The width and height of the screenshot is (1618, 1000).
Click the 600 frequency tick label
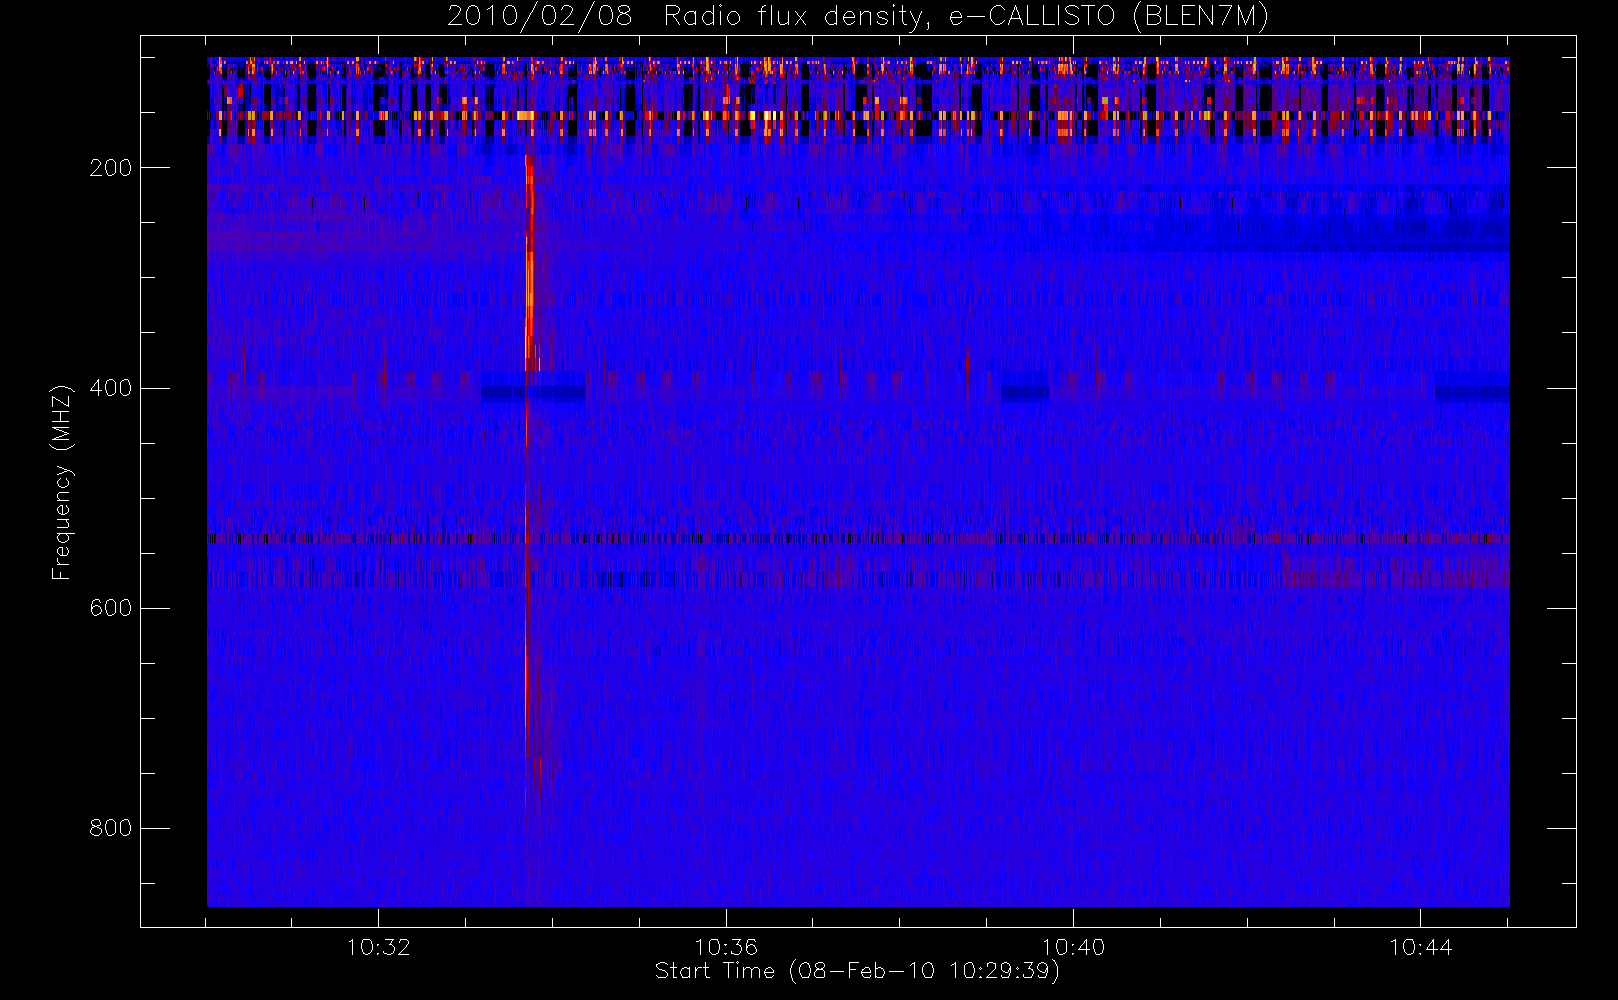110,608
